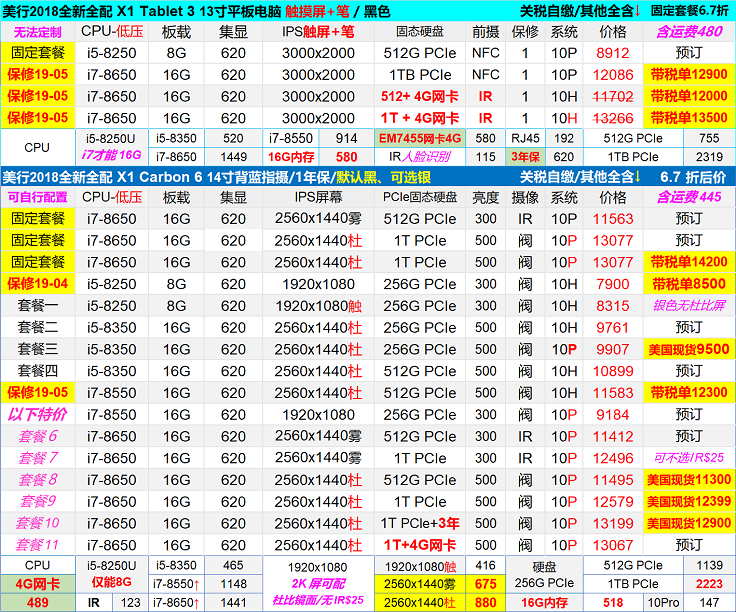The height and width of the screenshot is (612, 736).
Task: Select the value 2319
Action: coord(709,157)
